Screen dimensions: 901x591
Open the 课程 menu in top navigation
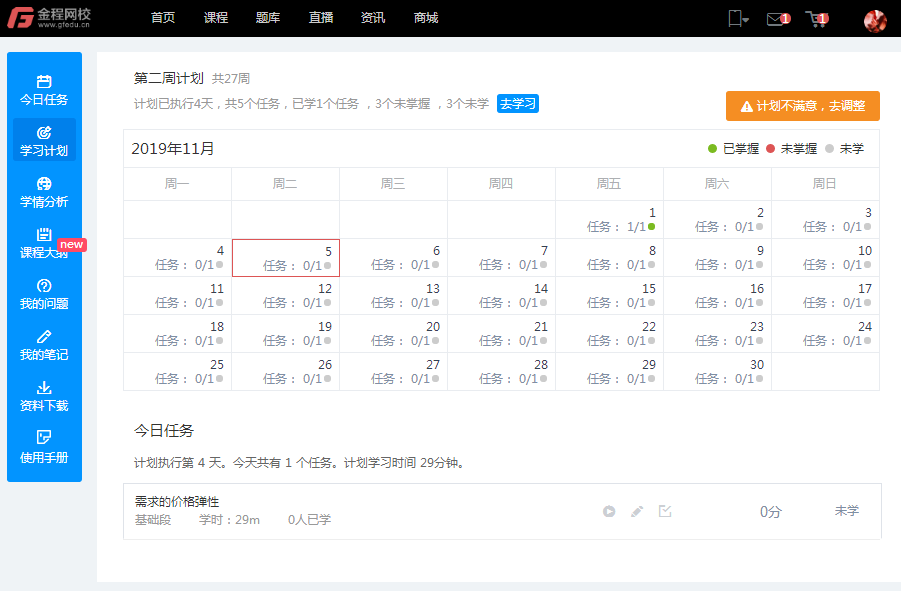pos(215,18)
